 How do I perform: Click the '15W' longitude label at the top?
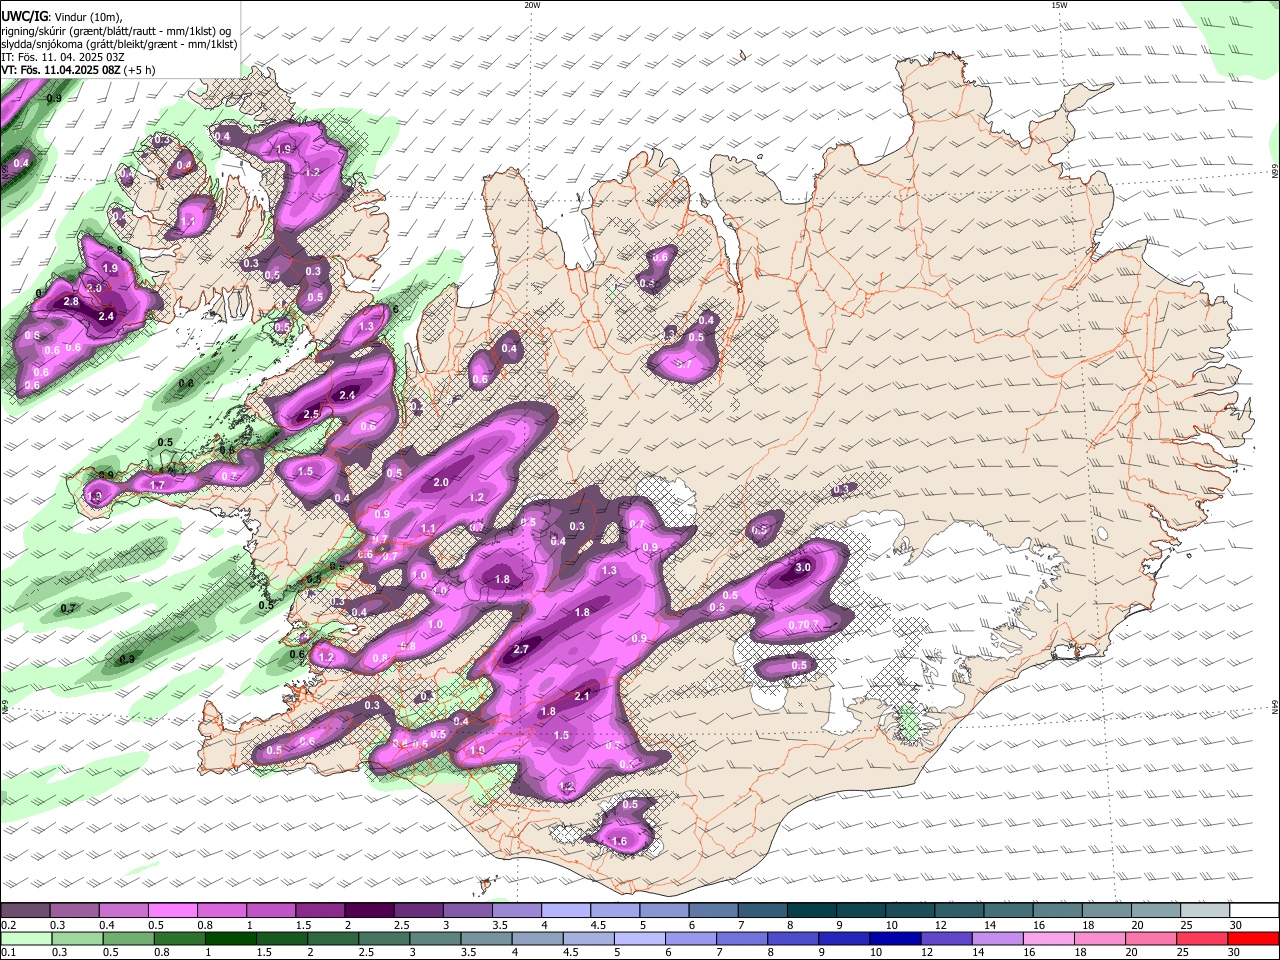coord(1059,5)
